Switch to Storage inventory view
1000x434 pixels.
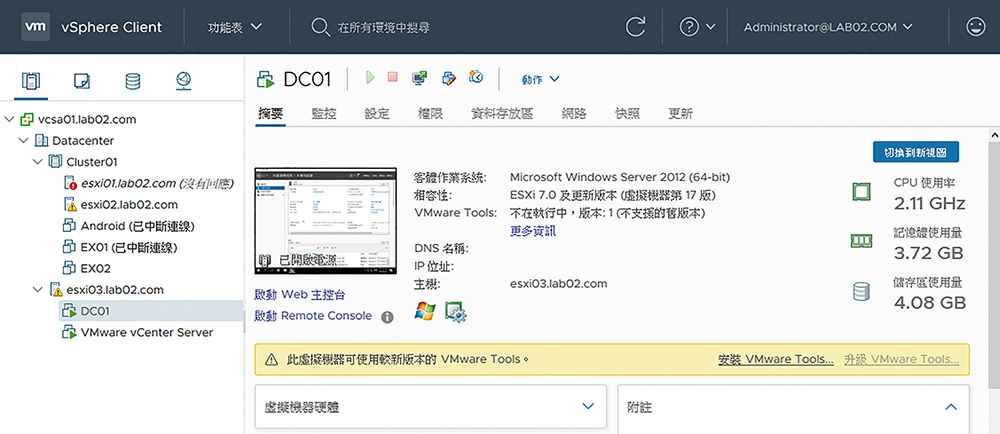tap(133, 81)
